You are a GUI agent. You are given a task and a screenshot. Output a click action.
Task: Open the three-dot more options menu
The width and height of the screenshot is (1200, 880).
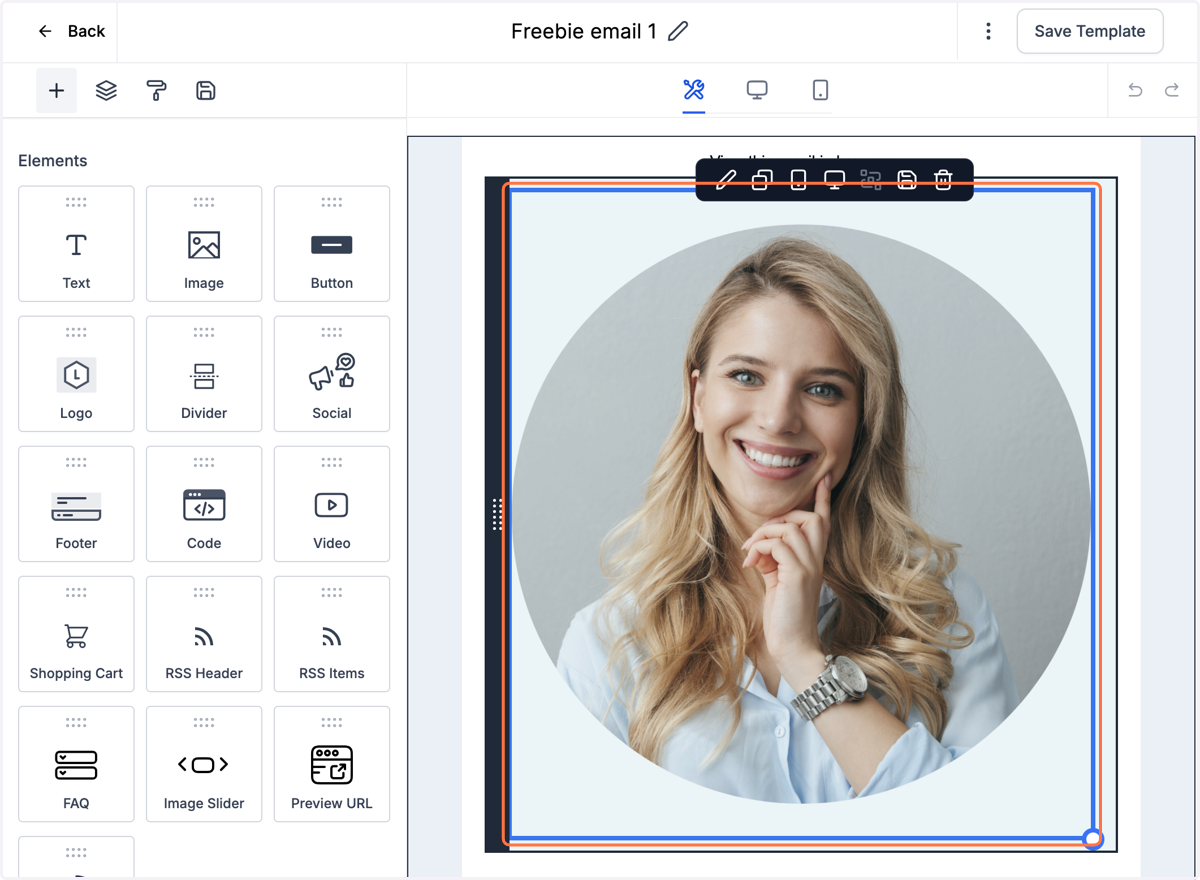coord(988,31)
